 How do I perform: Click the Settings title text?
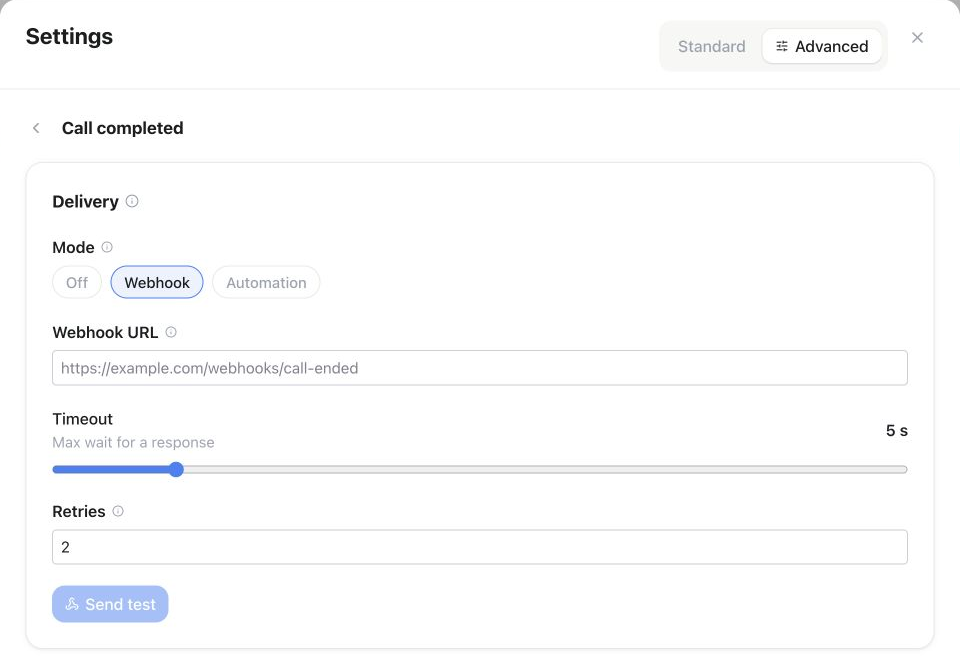click(x=69, y=36)
